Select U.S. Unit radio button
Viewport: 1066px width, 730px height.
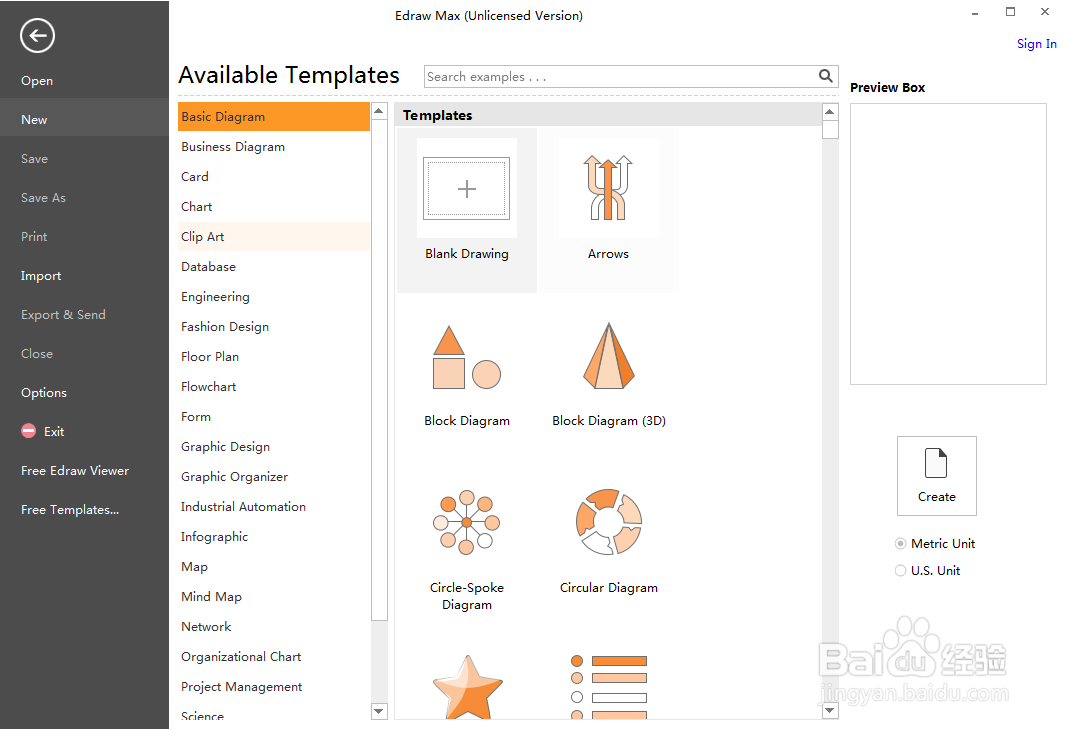coord(900,571)
